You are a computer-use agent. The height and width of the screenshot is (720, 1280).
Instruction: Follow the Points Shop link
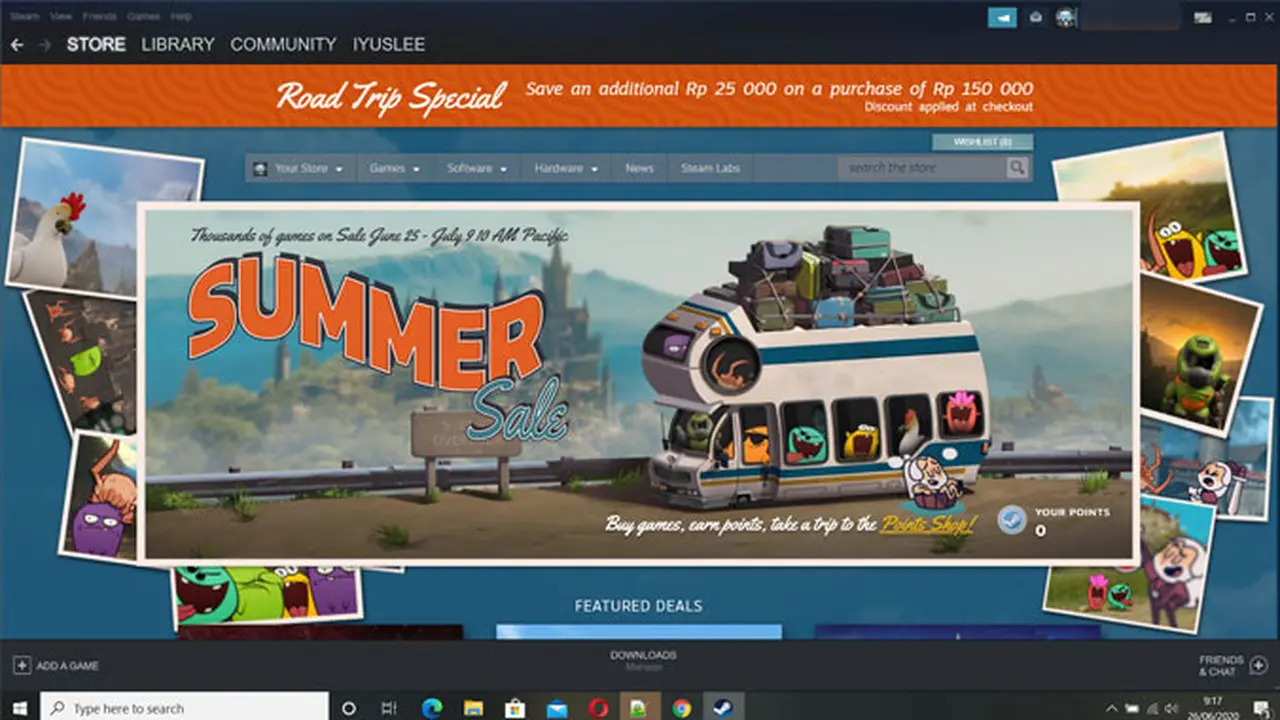click(x=928, y=524)
